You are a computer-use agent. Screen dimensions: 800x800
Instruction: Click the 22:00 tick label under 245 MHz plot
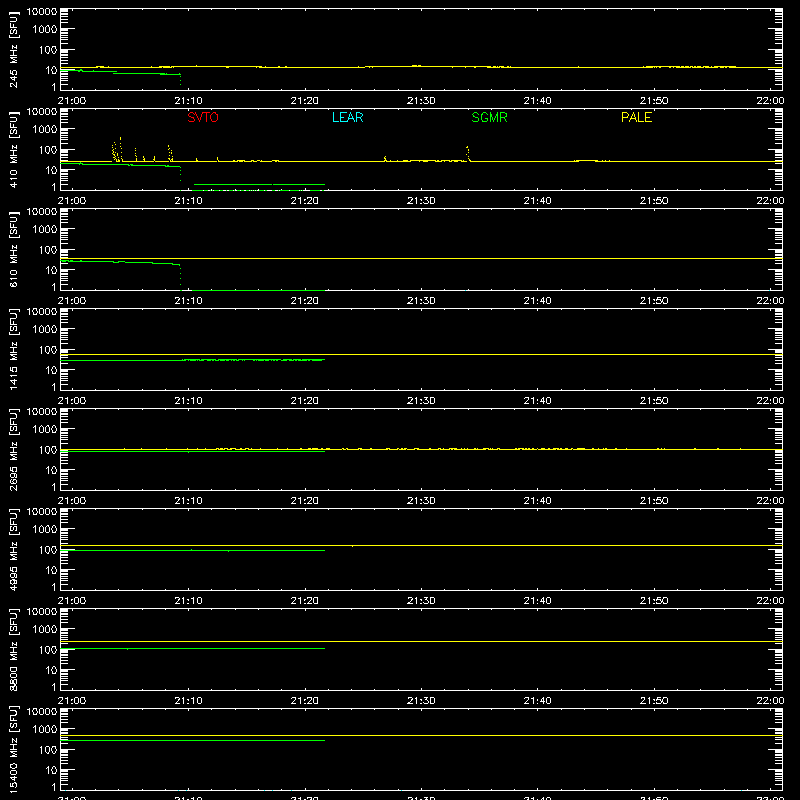click(770, 101)
